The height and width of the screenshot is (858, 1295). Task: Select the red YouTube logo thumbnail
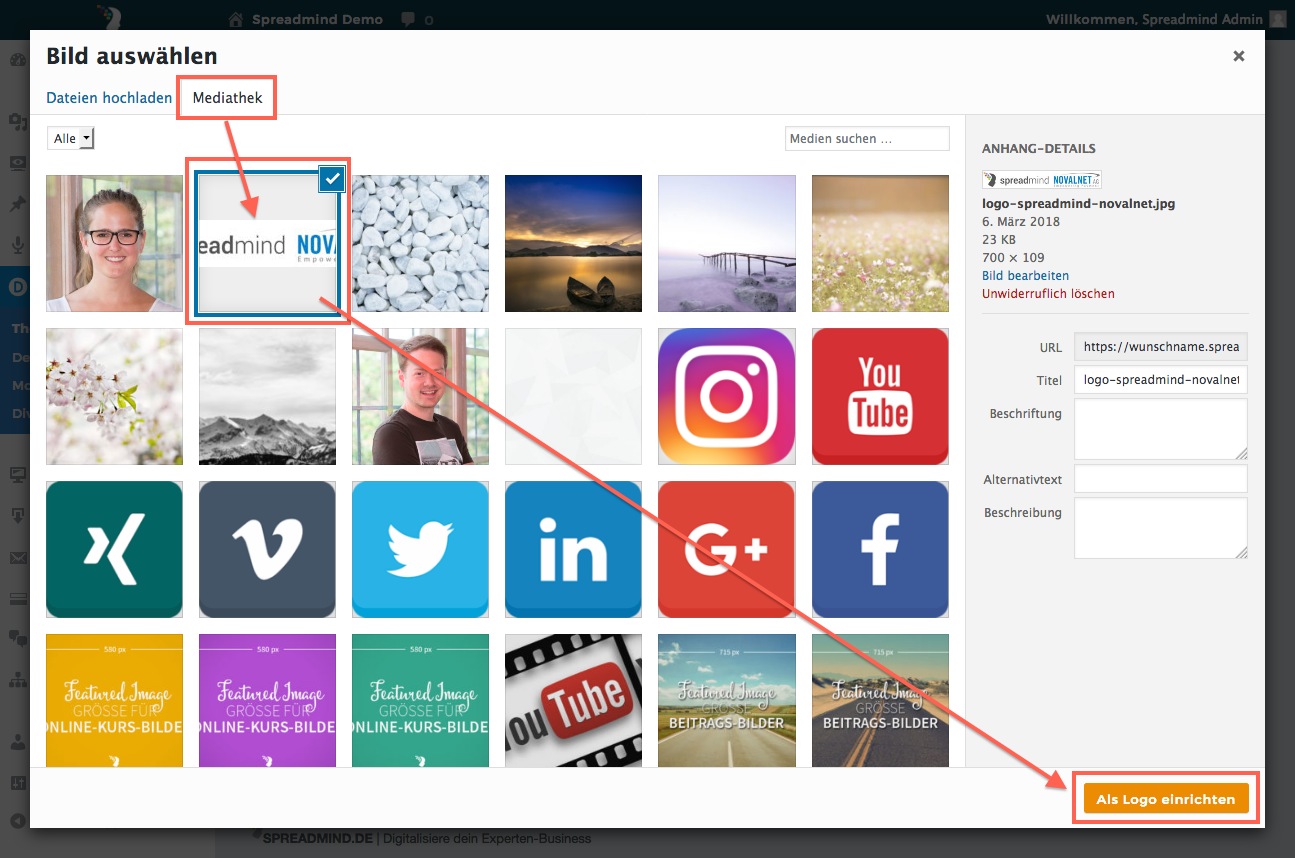(880, 397)
